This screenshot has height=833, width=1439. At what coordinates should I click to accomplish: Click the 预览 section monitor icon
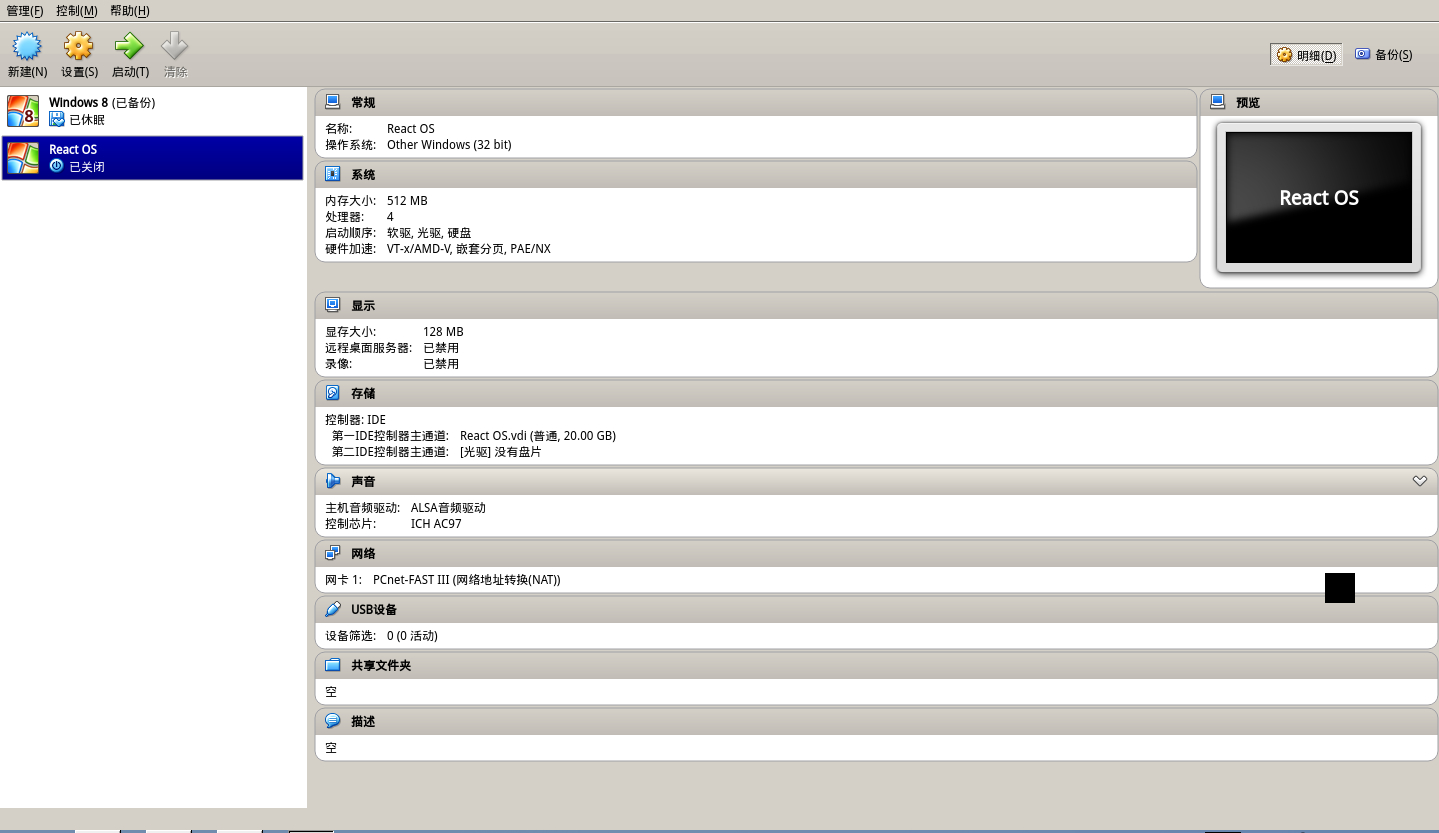pos(1217,102)
